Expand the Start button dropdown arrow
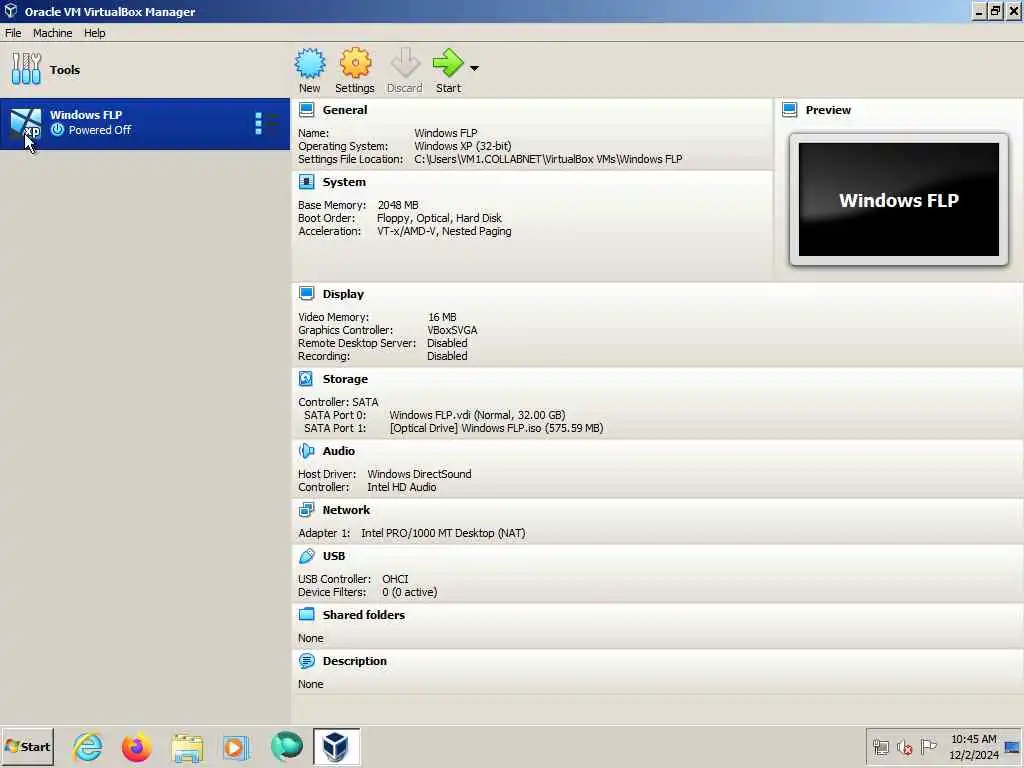The width and height of the screenshot is (1024, 768). pyautogui.click(x=474, y=68)
